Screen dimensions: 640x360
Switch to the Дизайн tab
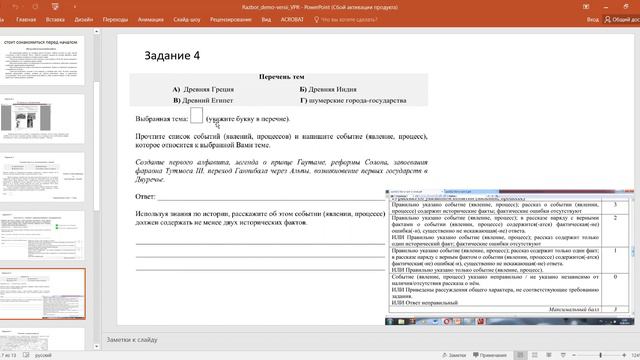click(x=84, y=20)
